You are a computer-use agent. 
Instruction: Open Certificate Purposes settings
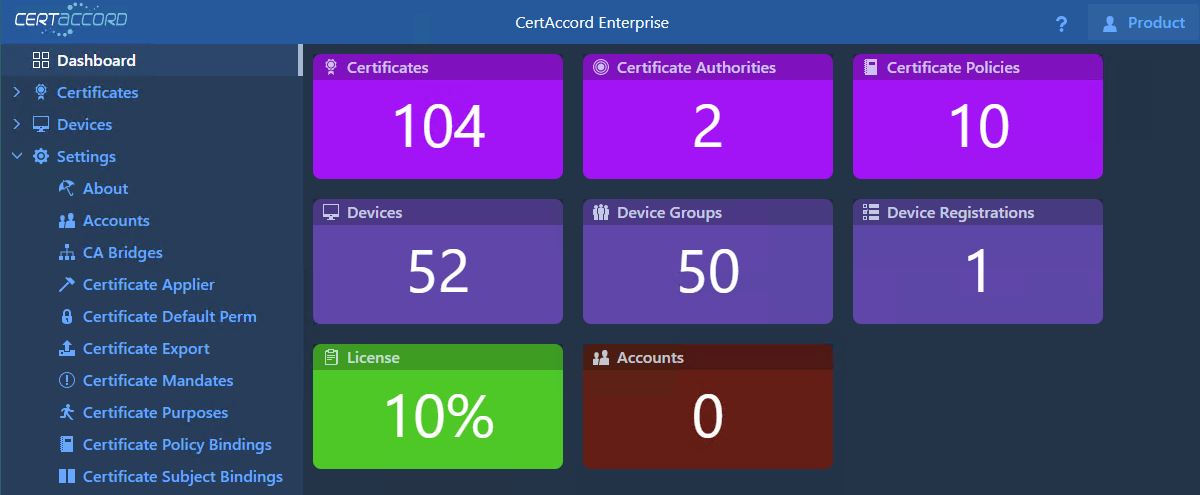click(155, 412)
